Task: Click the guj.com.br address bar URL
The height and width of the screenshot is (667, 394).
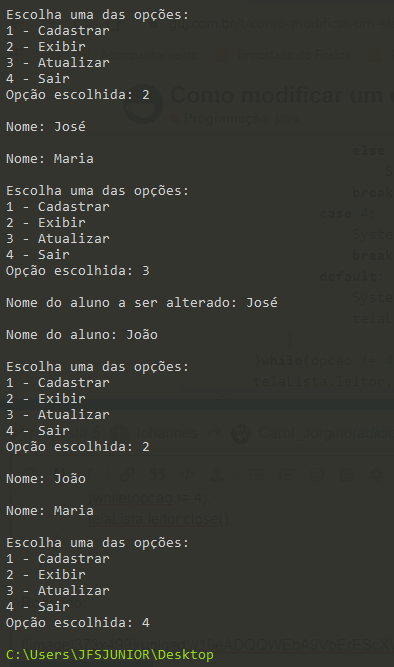Action: point(281,25)
